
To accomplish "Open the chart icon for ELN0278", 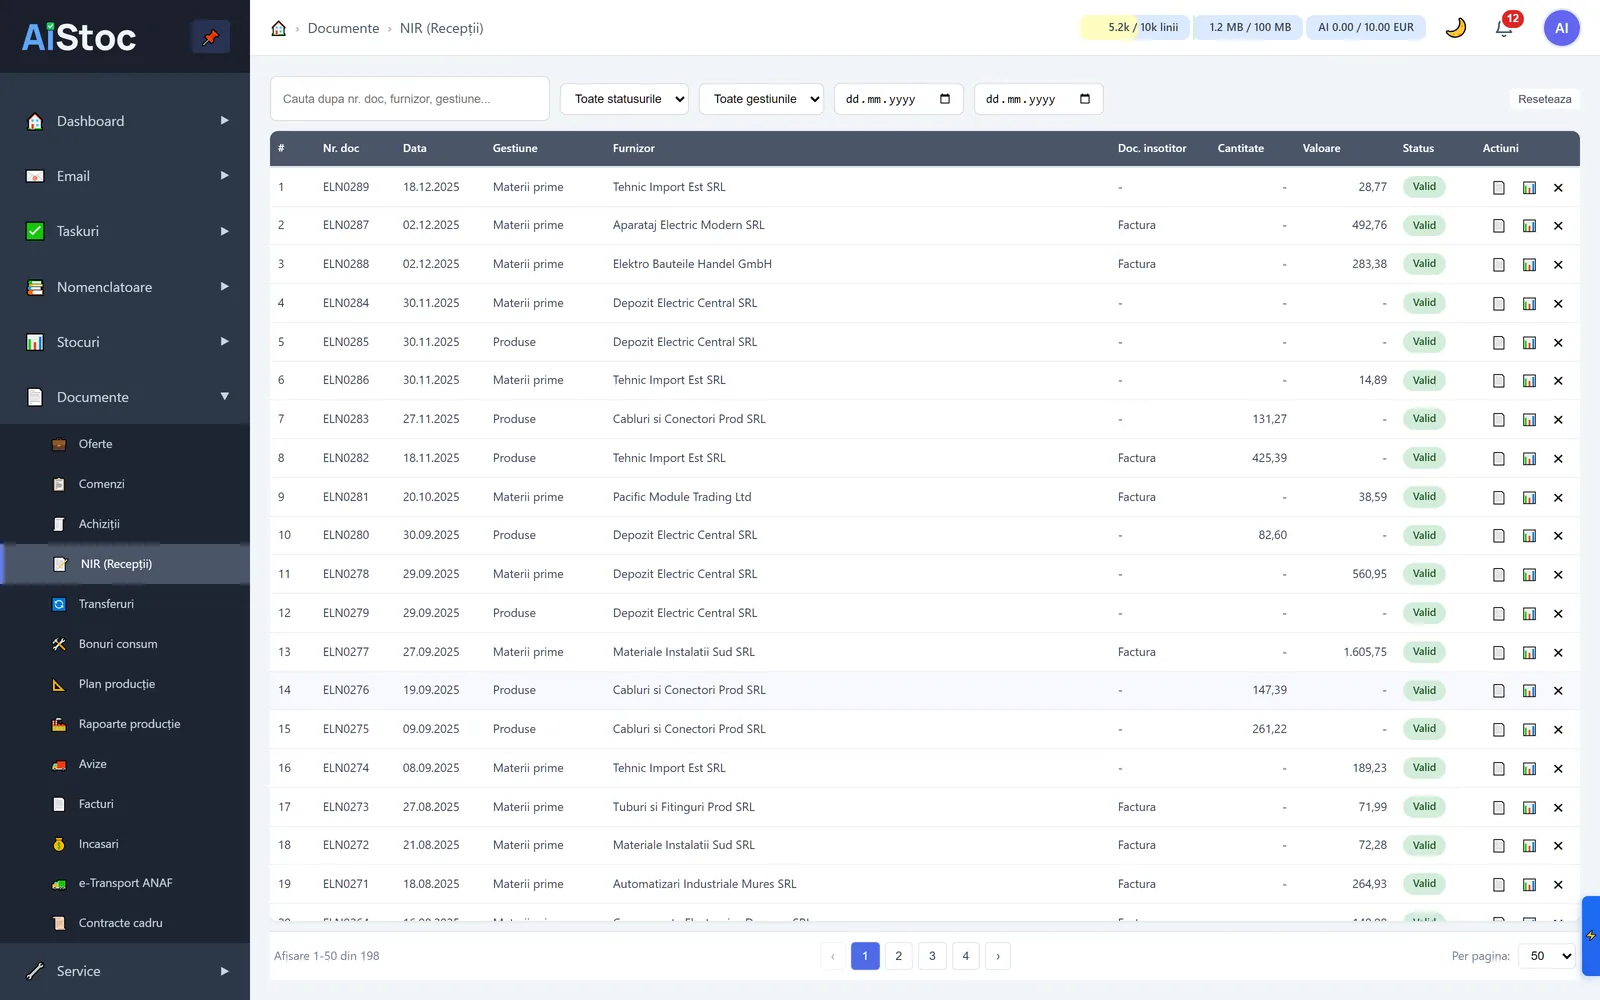I will coord(1529,575).
